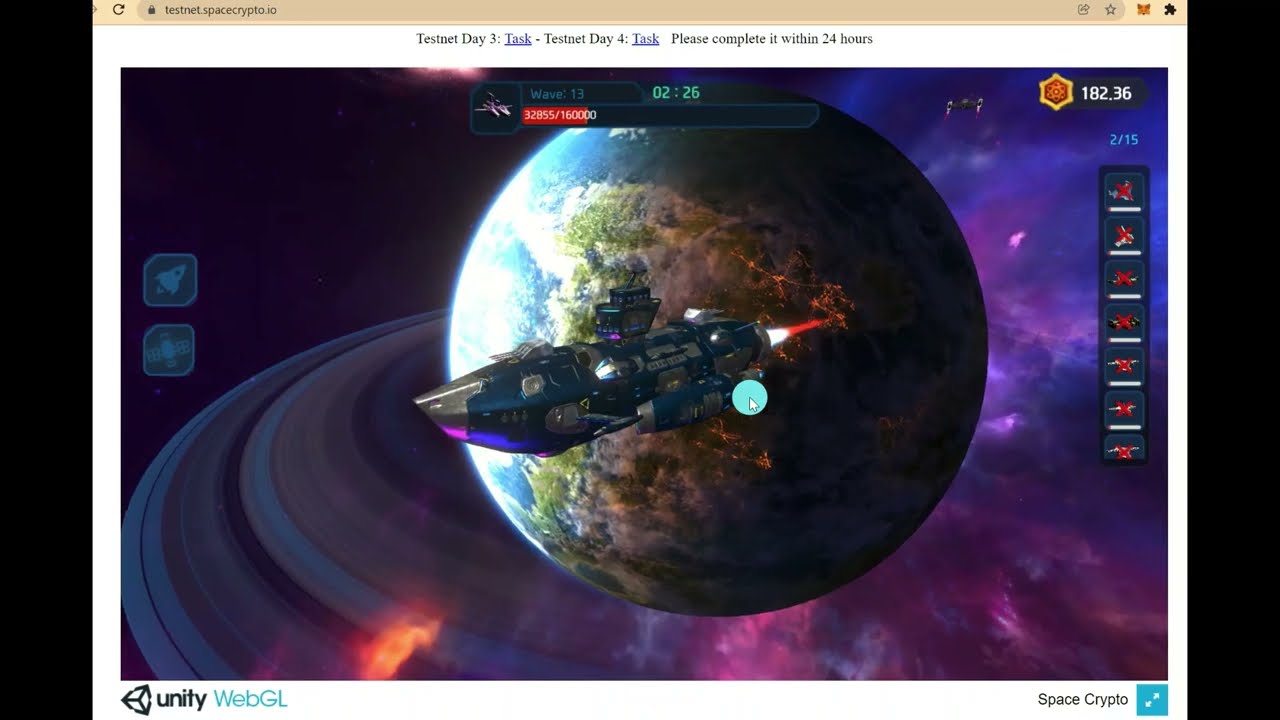Click the Wave: 13 label

(557, 94)
